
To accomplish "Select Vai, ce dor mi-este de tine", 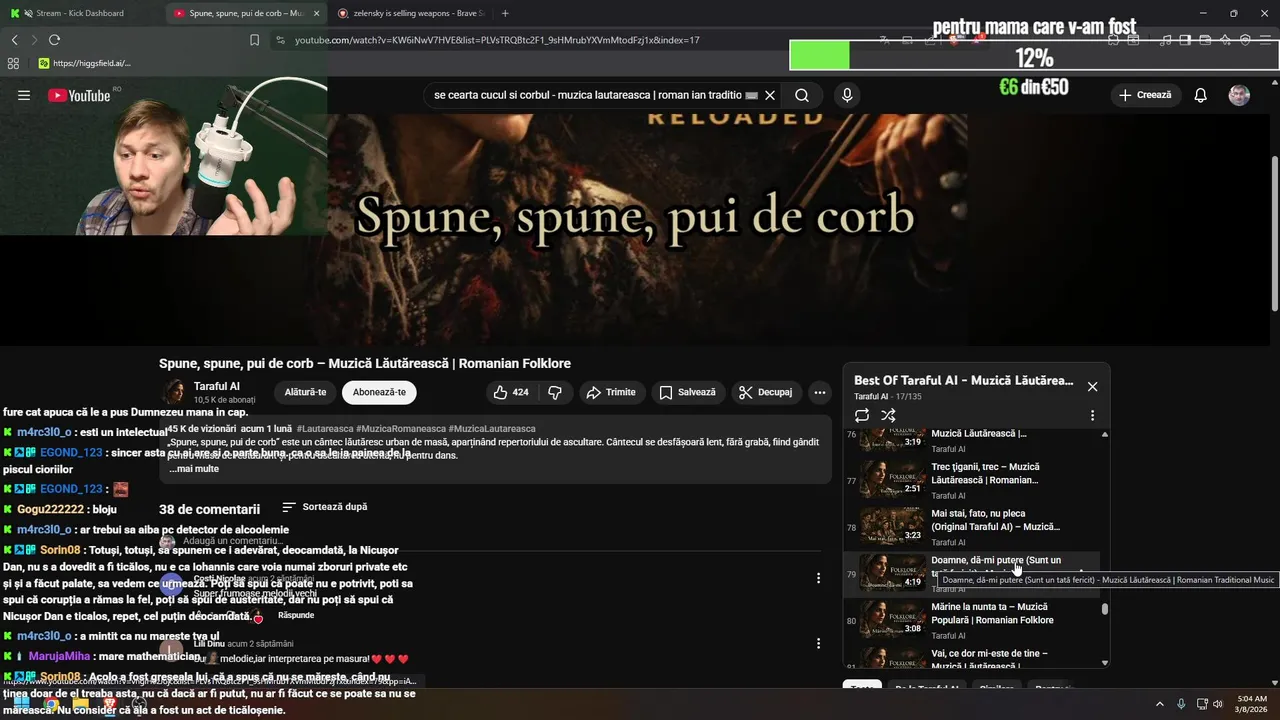I will (x=972, y=657).
